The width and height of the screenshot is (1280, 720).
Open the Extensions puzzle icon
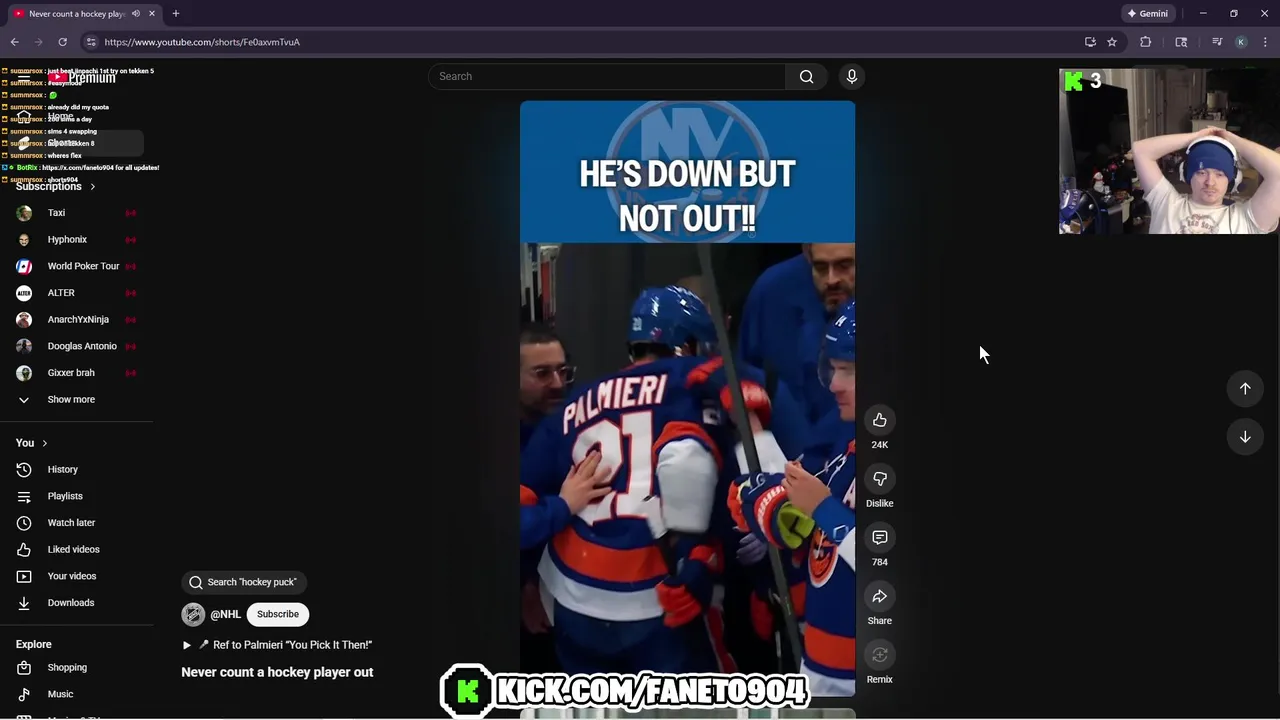pos(1146,42)
